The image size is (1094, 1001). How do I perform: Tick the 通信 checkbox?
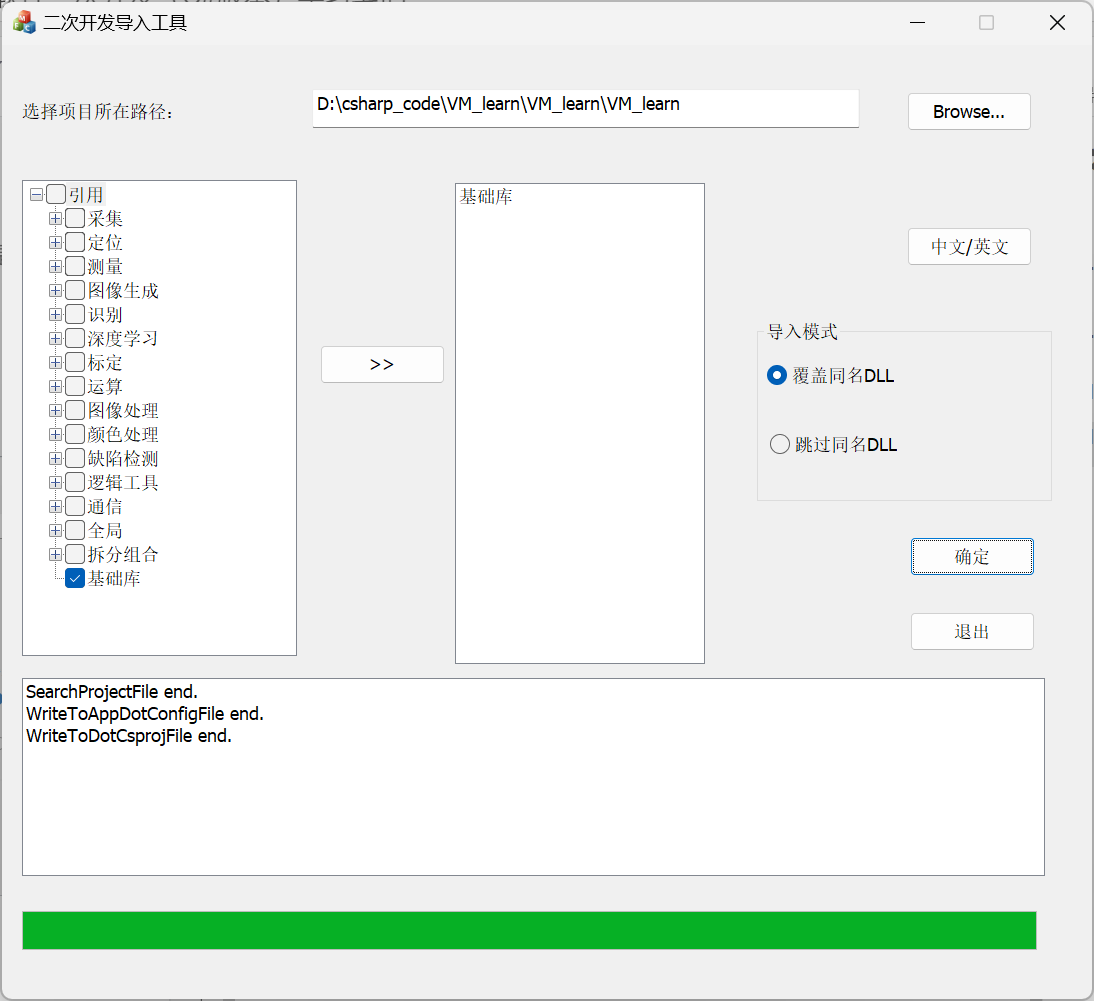75,506
